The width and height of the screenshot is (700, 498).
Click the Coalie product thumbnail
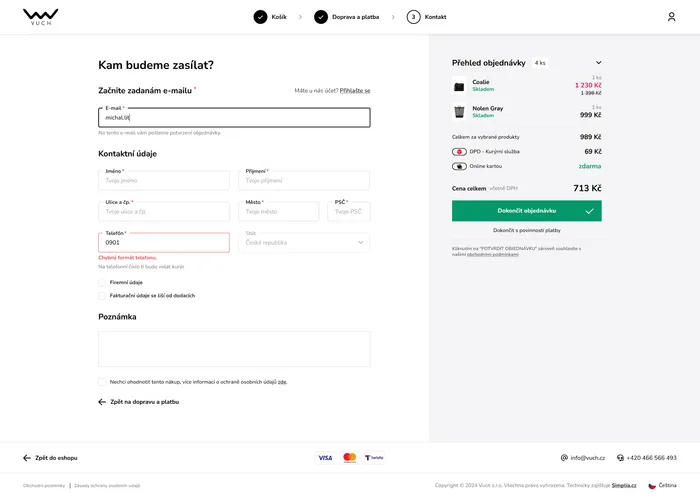click(x=459, y=86)
